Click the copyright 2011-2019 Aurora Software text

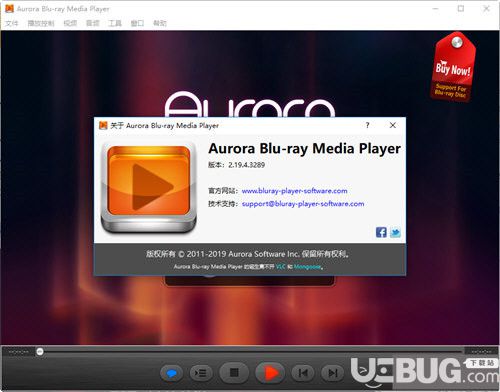click(248, 254)
